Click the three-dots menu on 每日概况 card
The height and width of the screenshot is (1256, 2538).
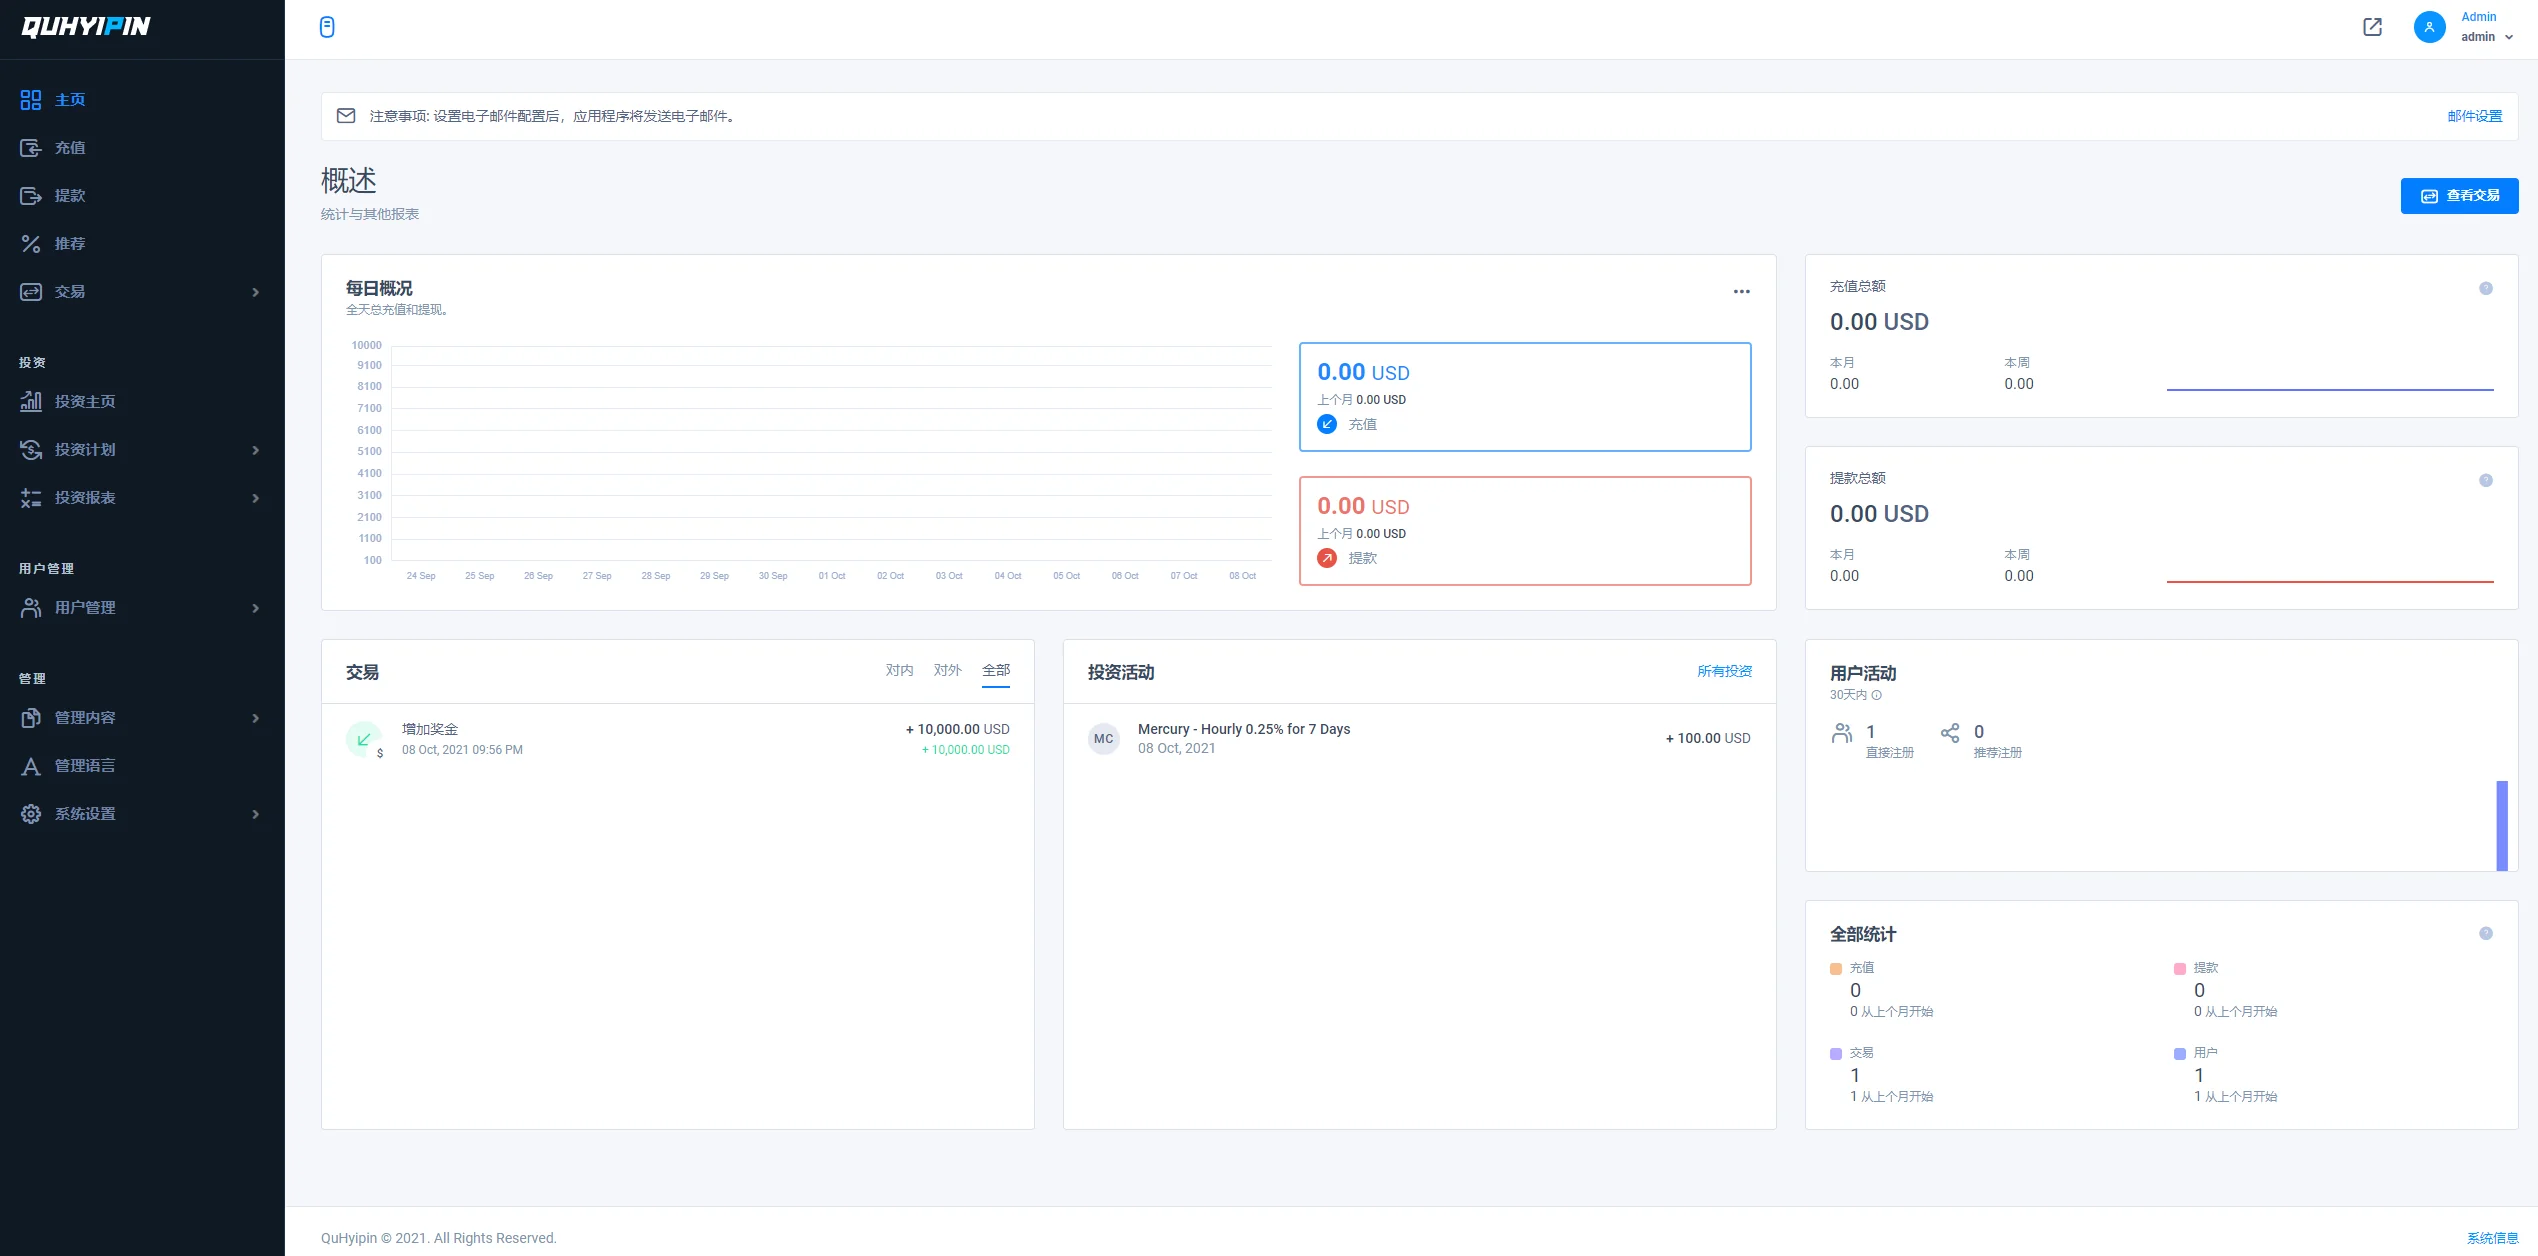coord(1741,291)
